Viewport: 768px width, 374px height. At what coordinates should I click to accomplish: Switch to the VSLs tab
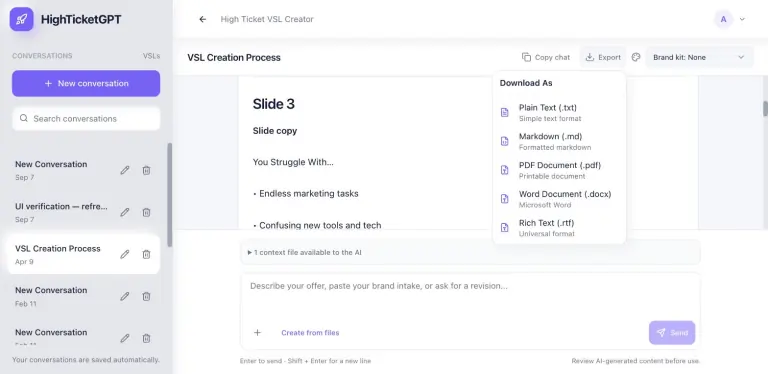(x=151, y=56)
